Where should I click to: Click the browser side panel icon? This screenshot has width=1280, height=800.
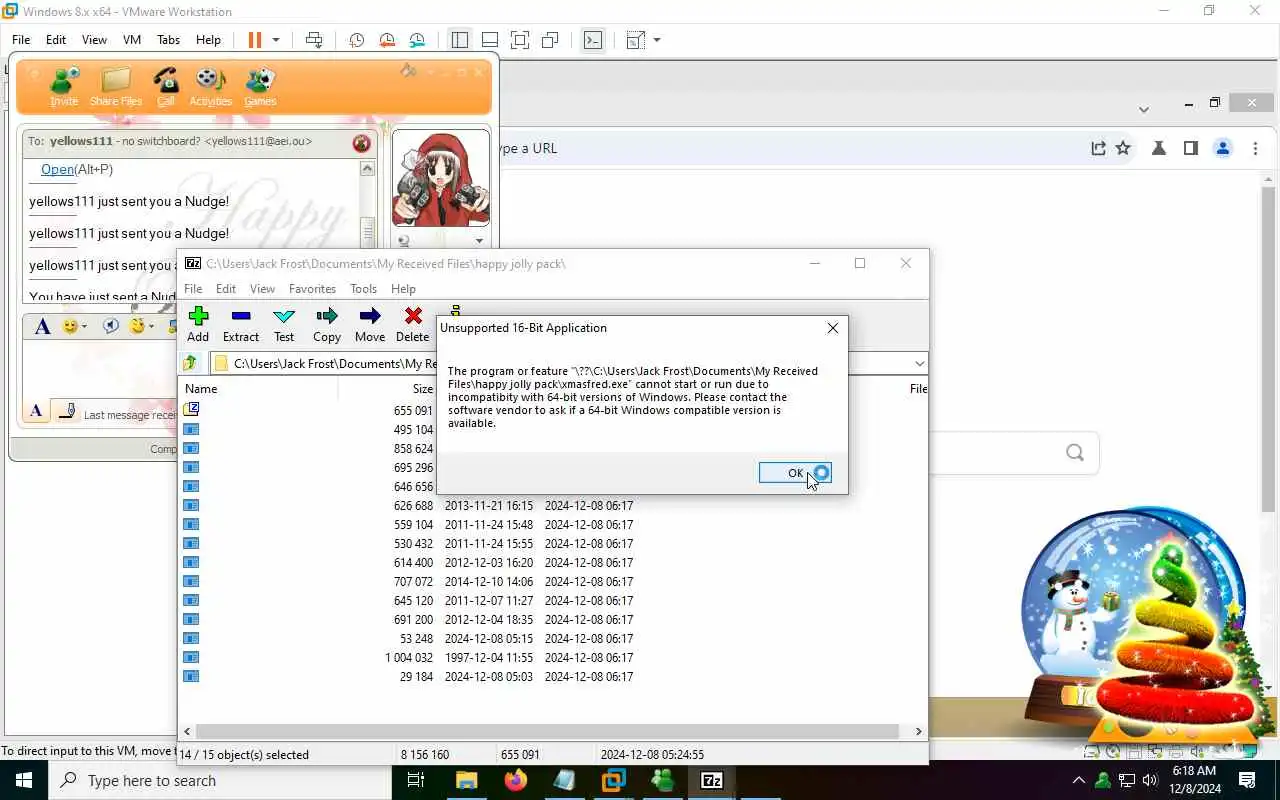(1190, 148)
